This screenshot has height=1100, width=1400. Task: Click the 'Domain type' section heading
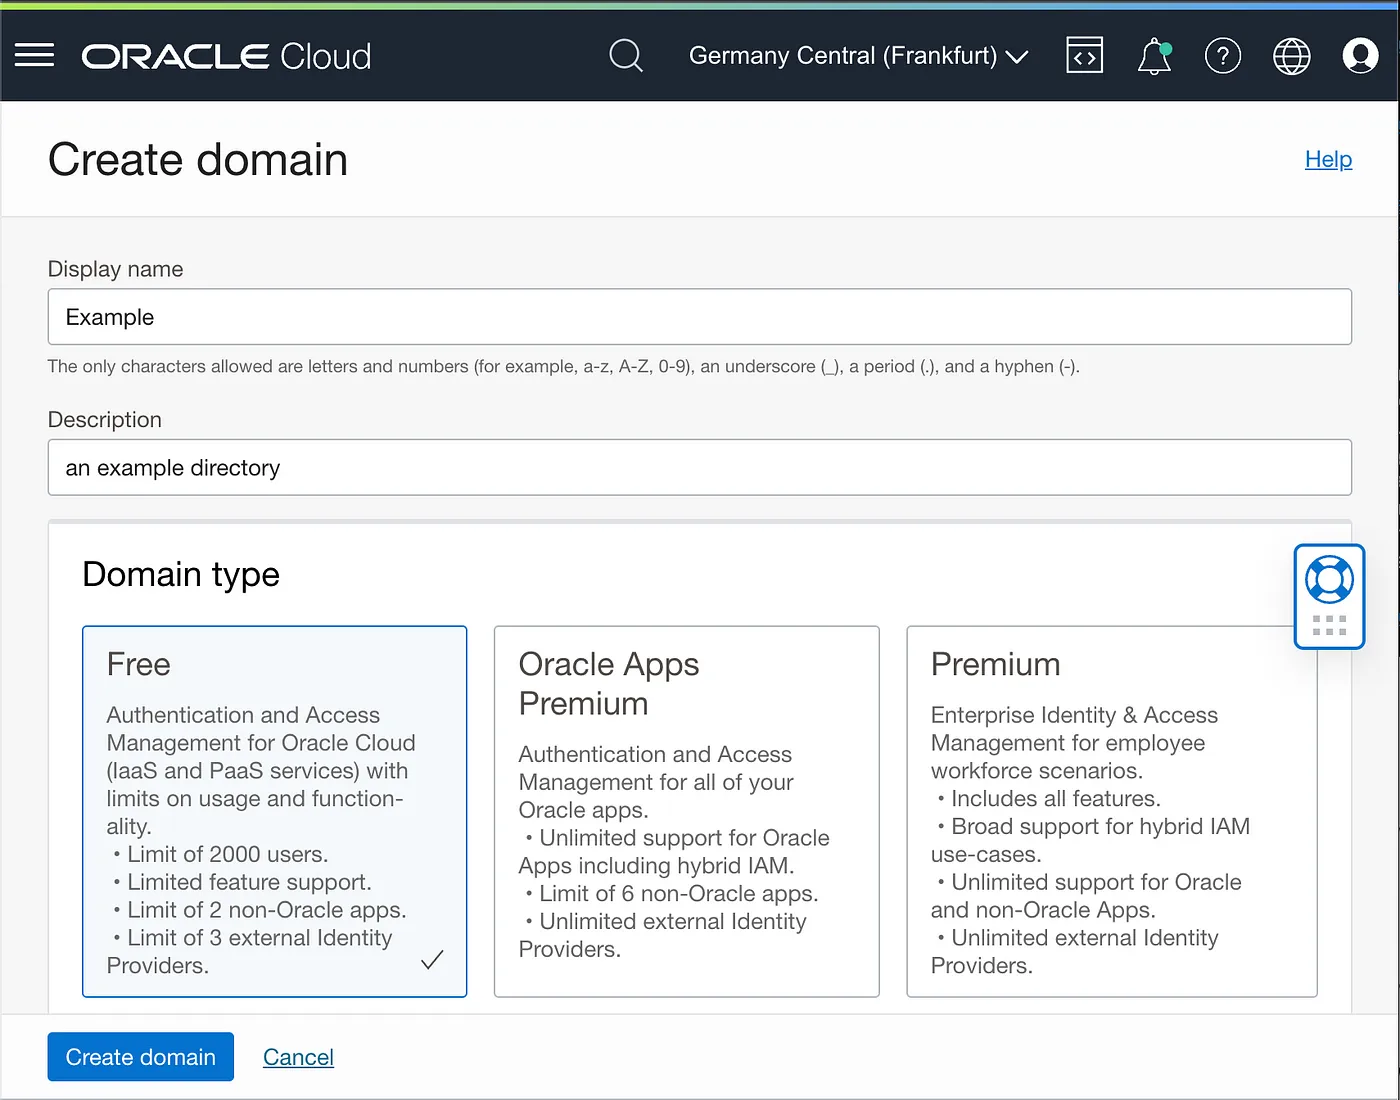pyautogui.click(x=181, y=575)
